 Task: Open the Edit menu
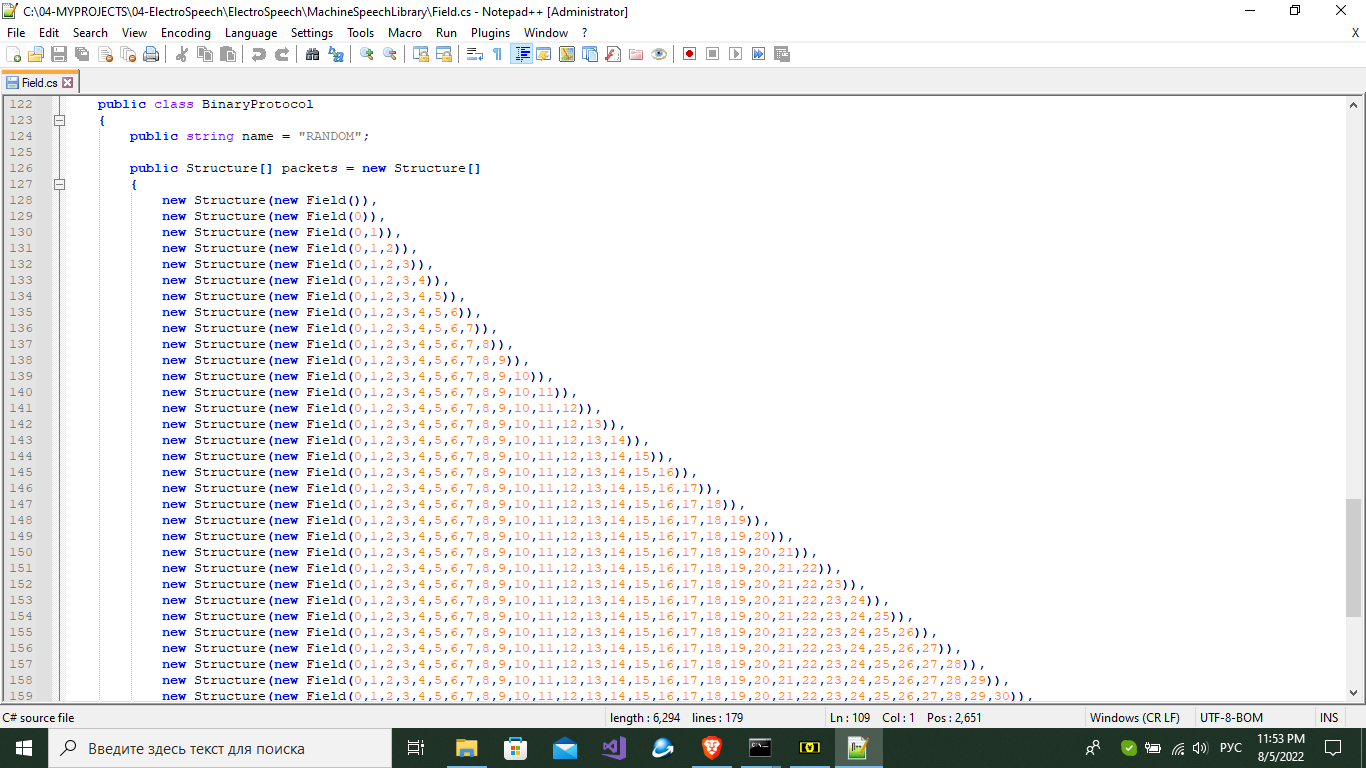coord(49,33)
